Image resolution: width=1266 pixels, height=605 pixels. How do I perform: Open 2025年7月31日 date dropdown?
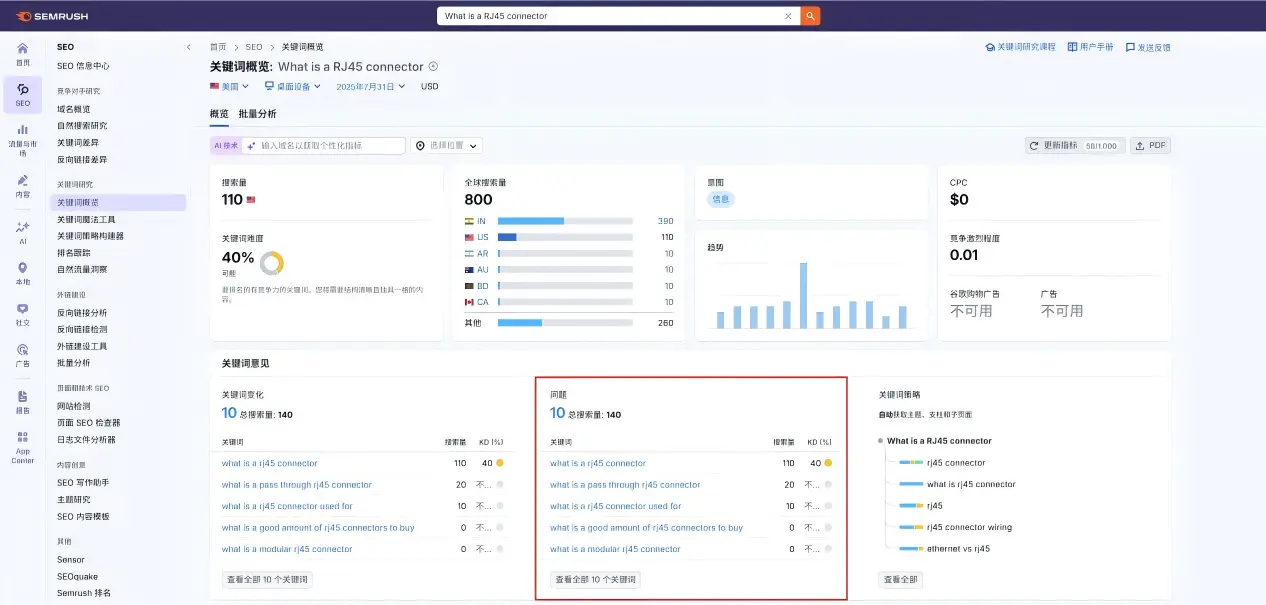371,86
